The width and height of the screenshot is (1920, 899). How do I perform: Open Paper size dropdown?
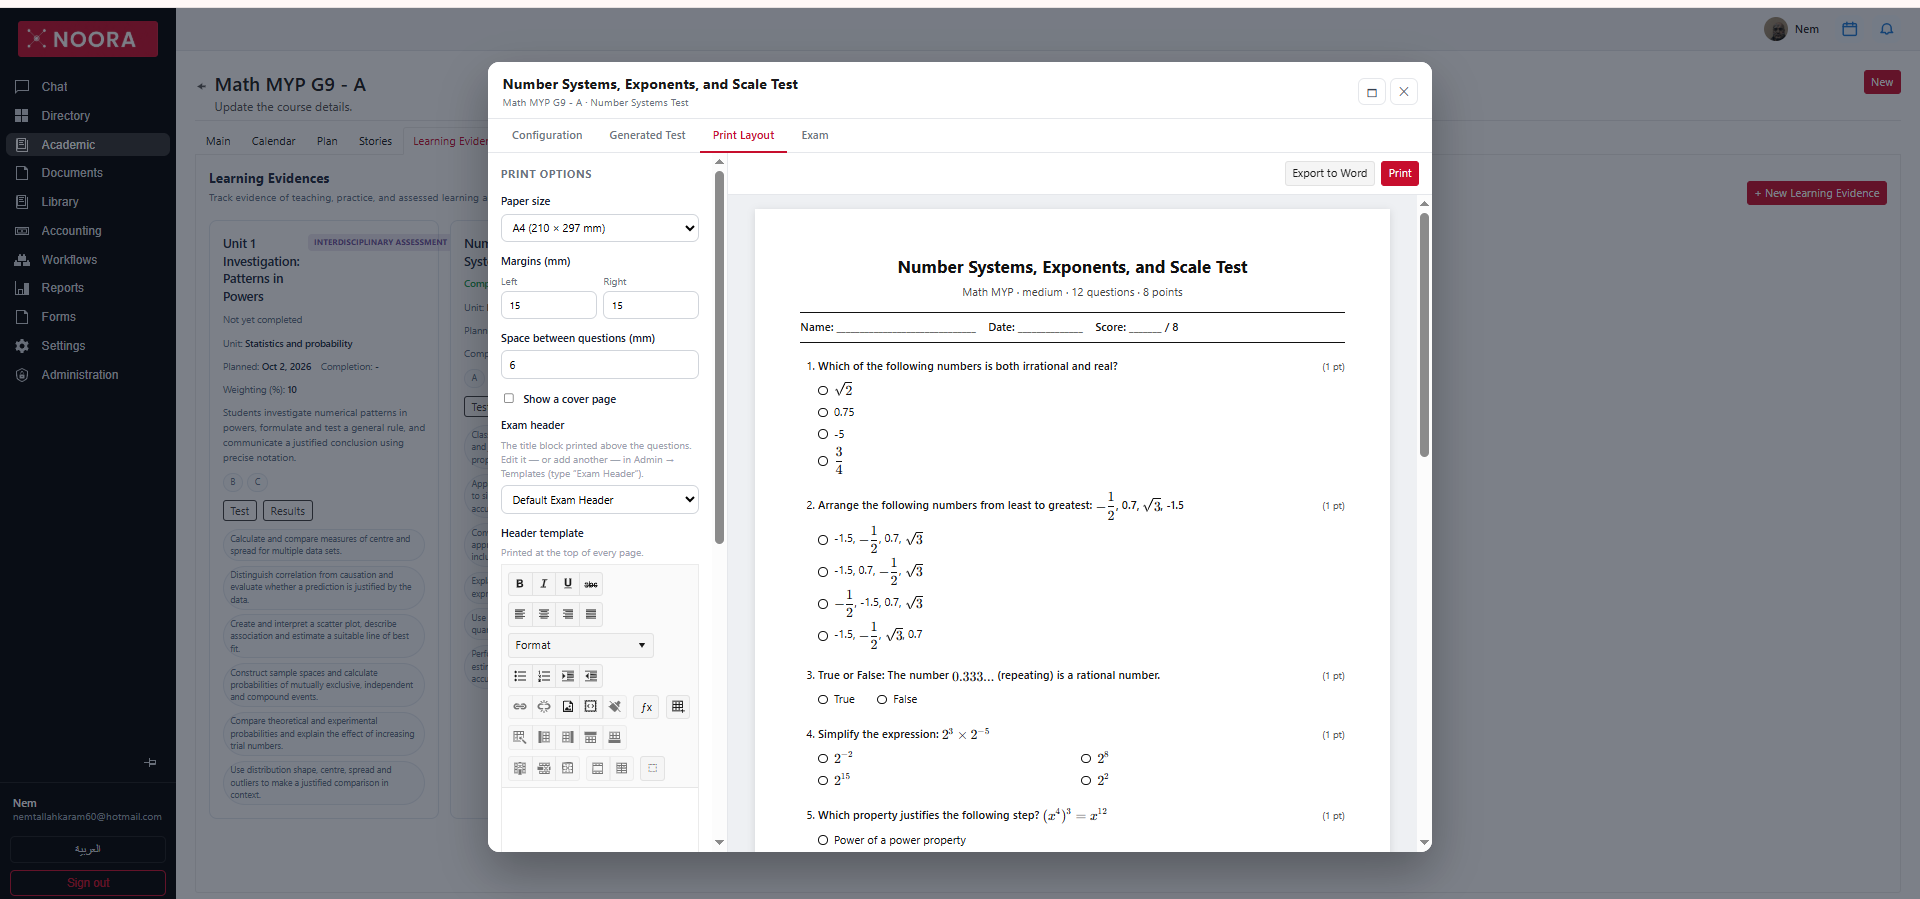click(599, 228)
